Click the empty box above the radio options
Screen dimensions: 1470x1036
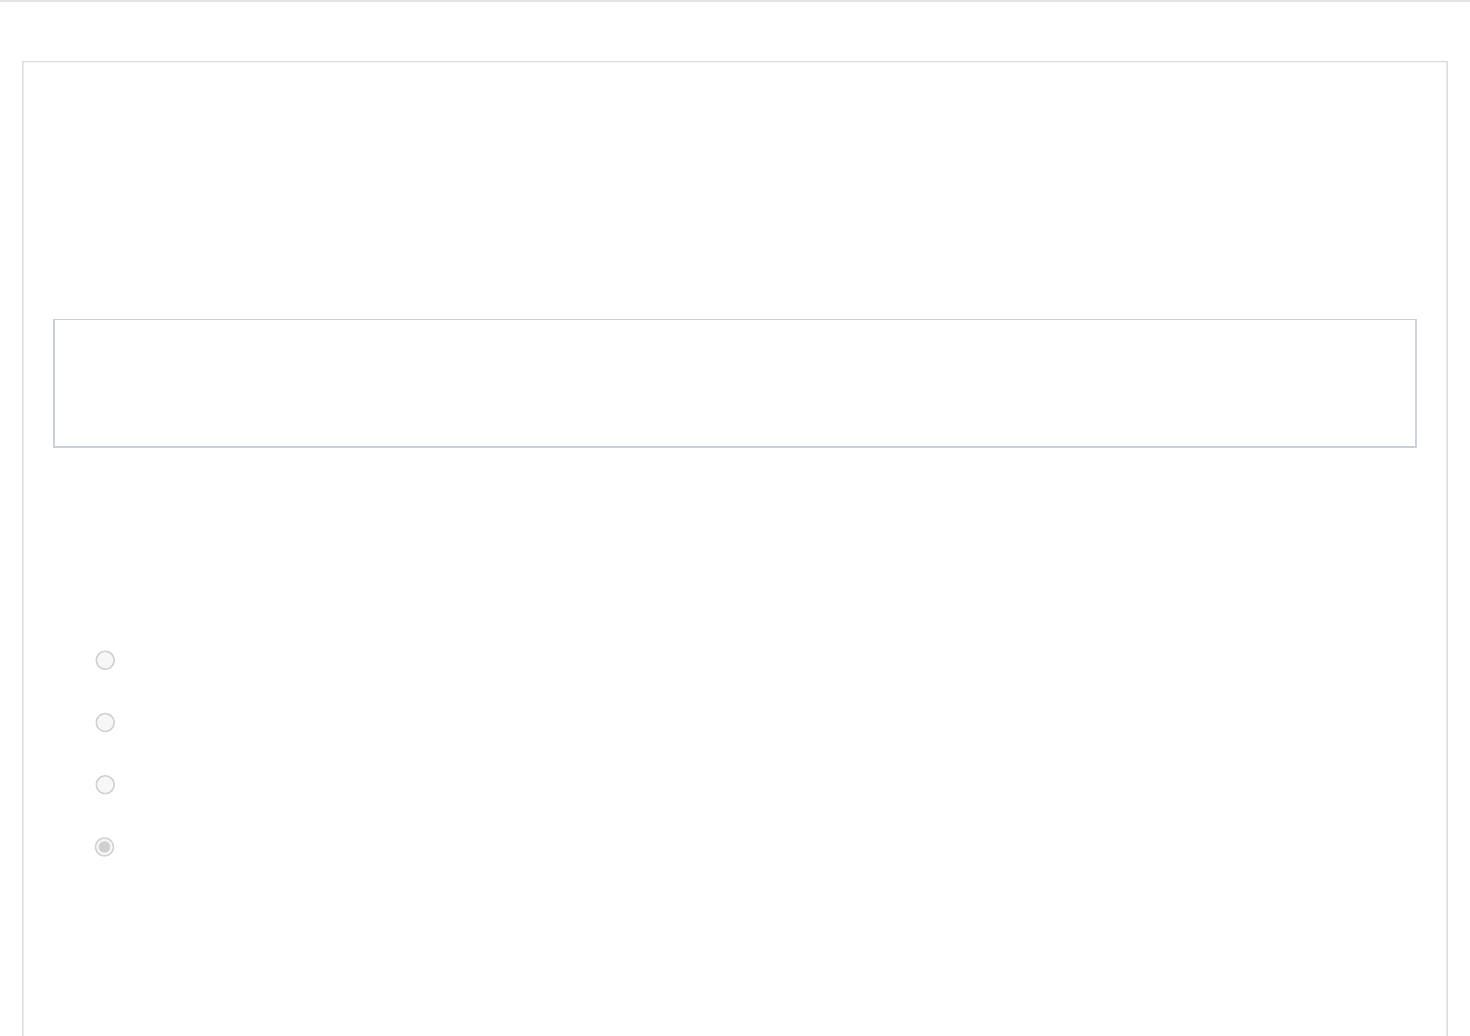pos(735,383)
